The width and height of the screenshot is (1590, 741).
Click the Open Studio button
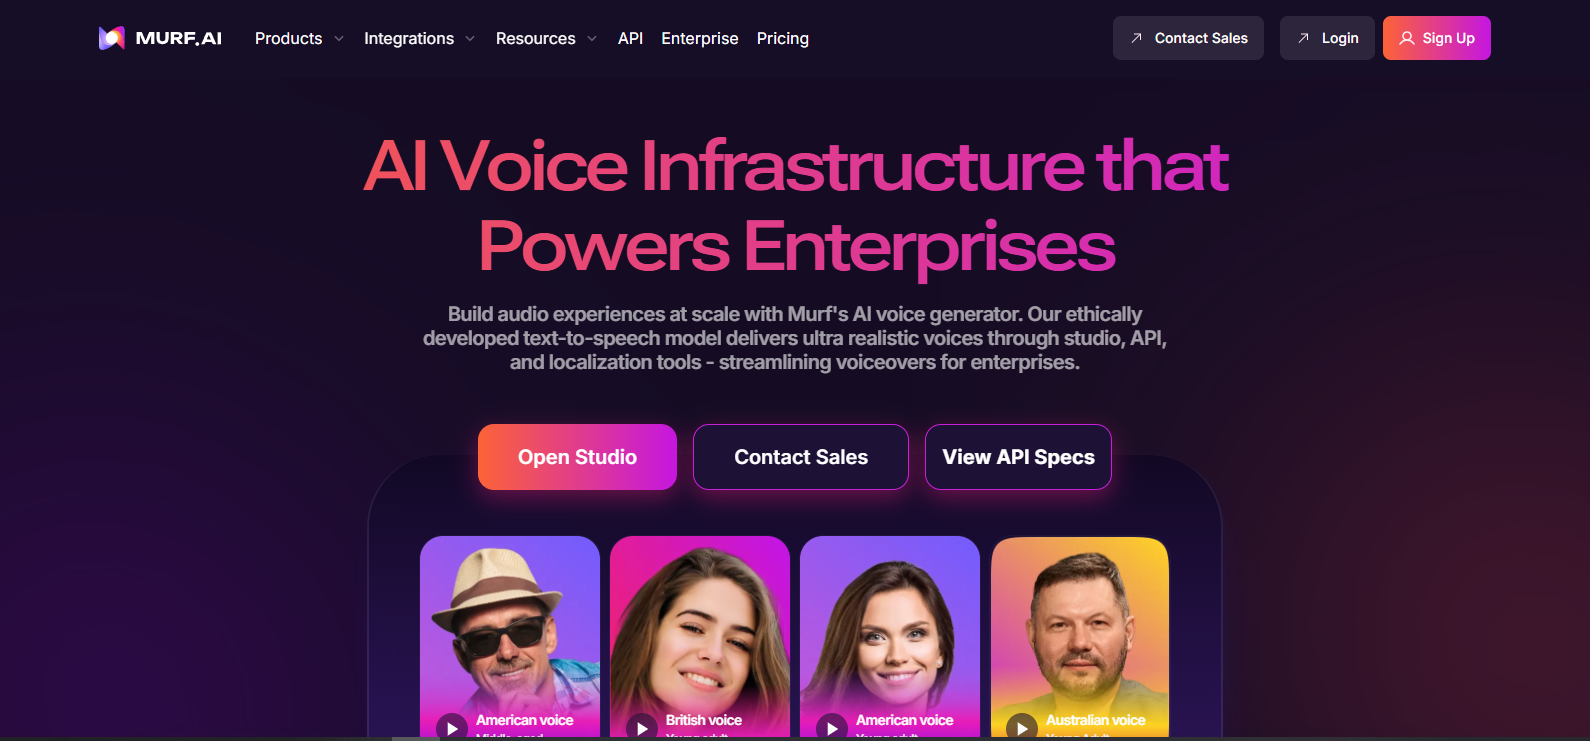coord(577,457)
